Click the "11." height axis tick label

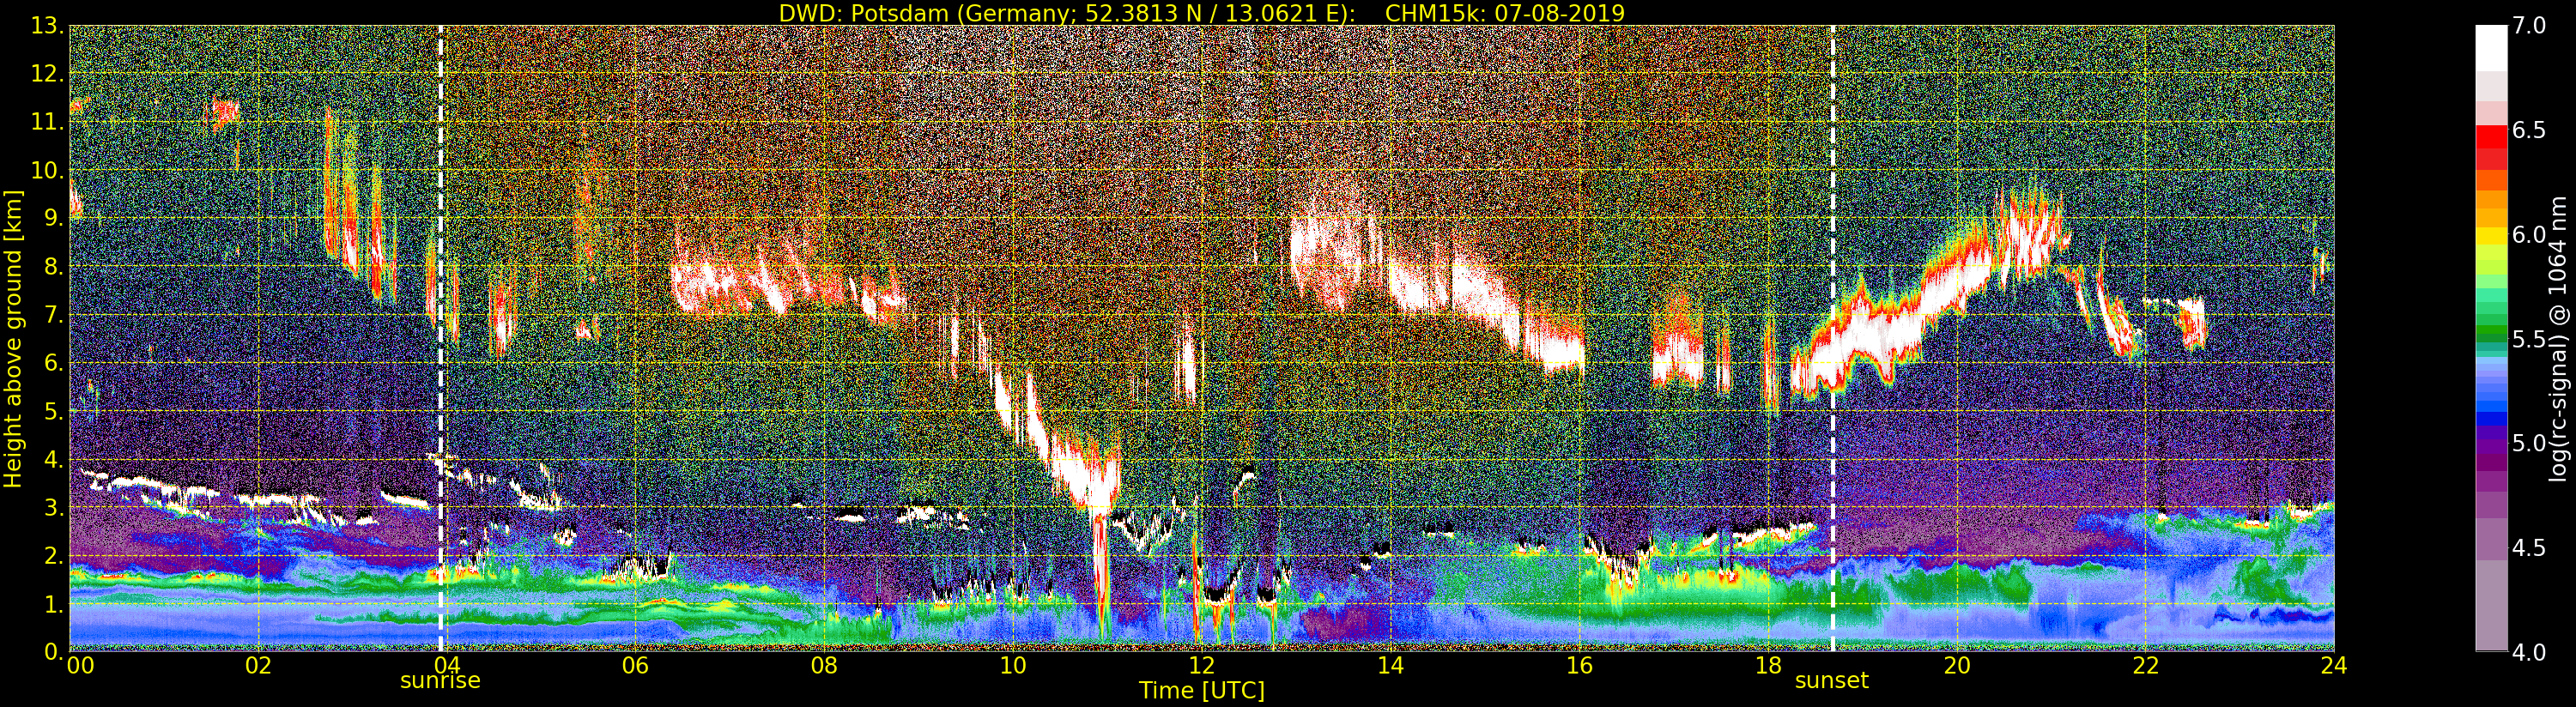(x=48, y=122)
